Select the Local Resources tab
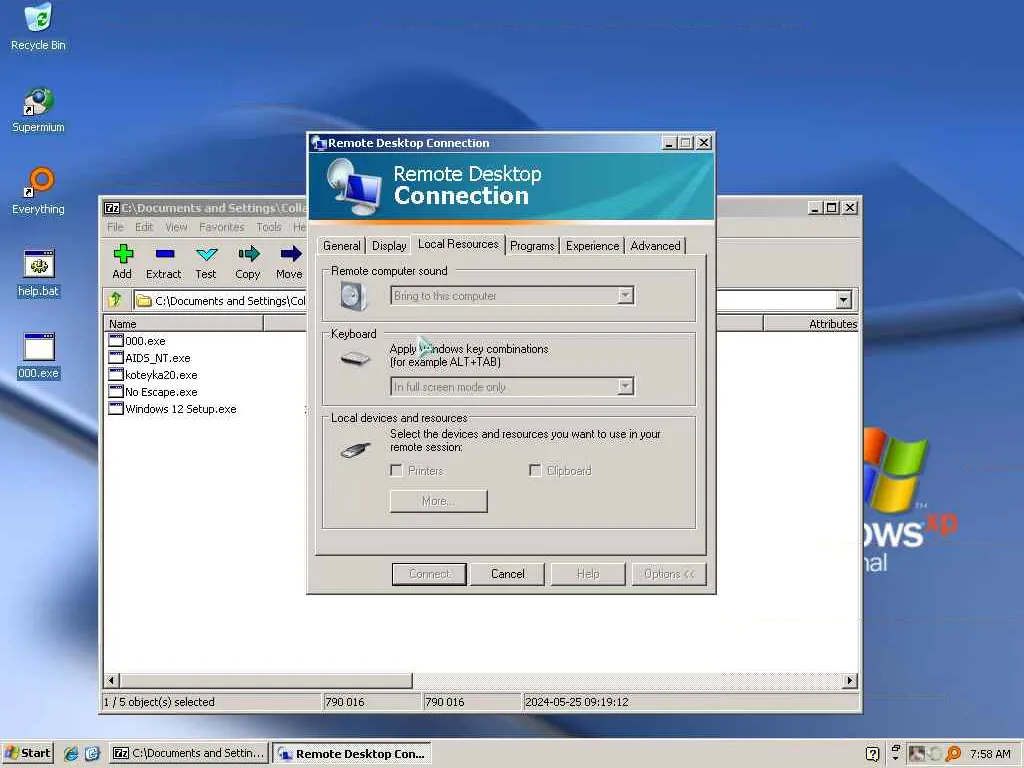 458,244
